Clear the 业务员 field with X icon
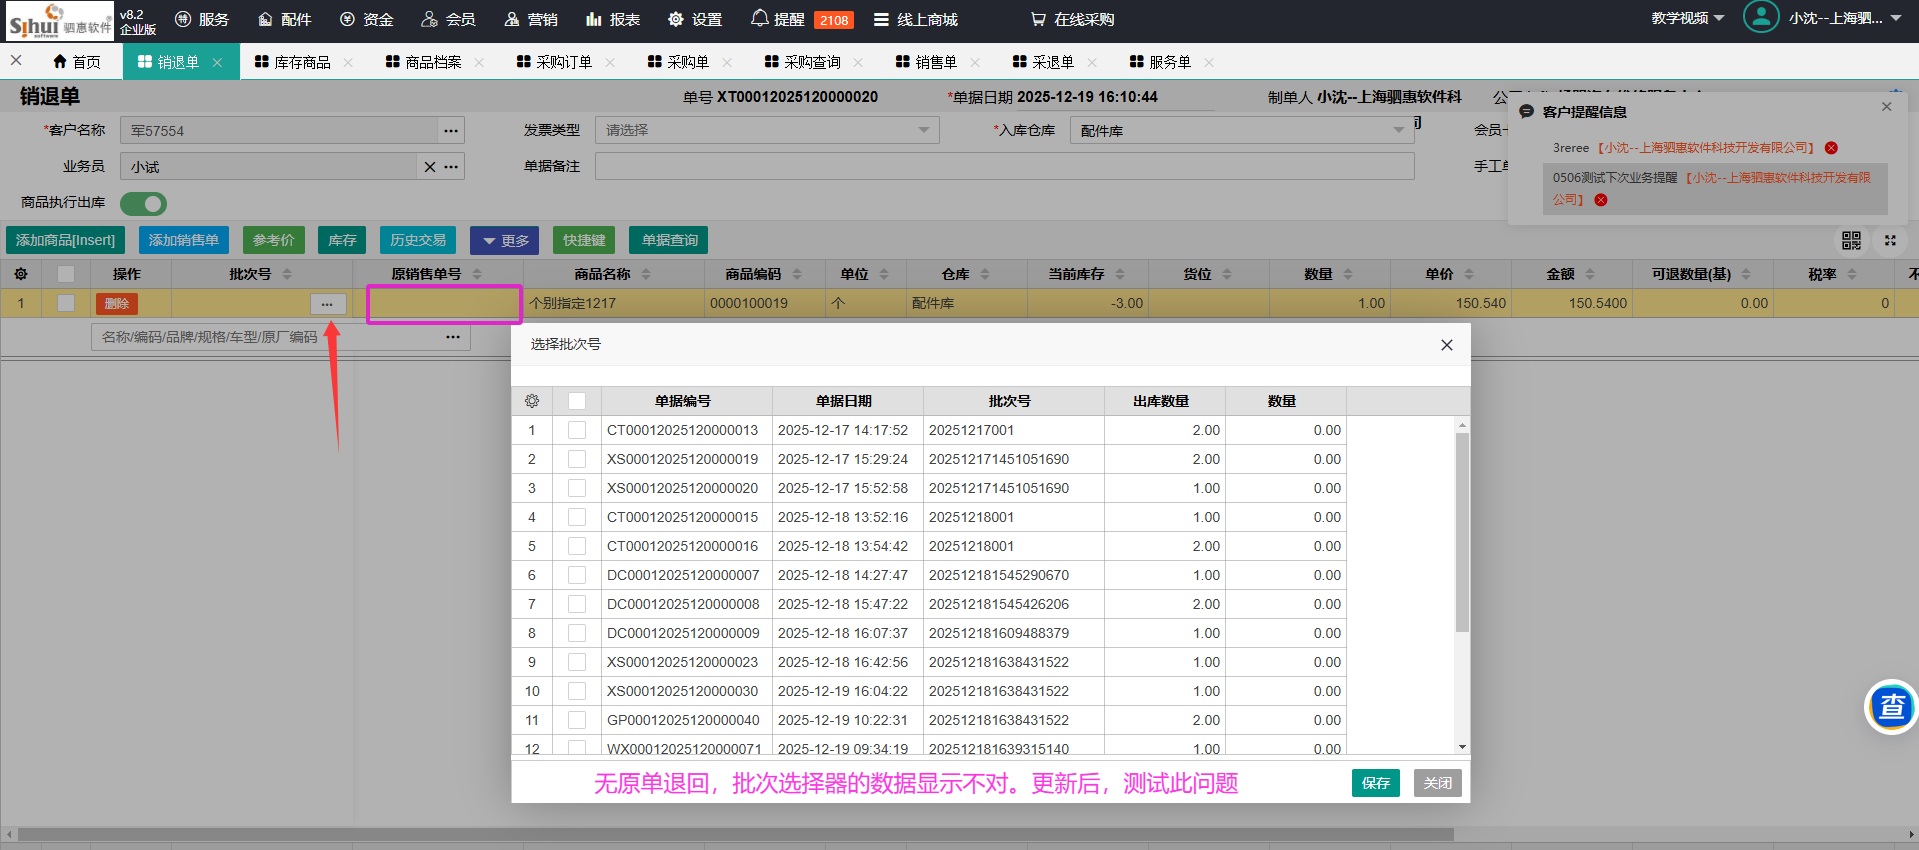The width and height of the screenshot is (1919, 850). pyautogui.click(x=430, y=167)
